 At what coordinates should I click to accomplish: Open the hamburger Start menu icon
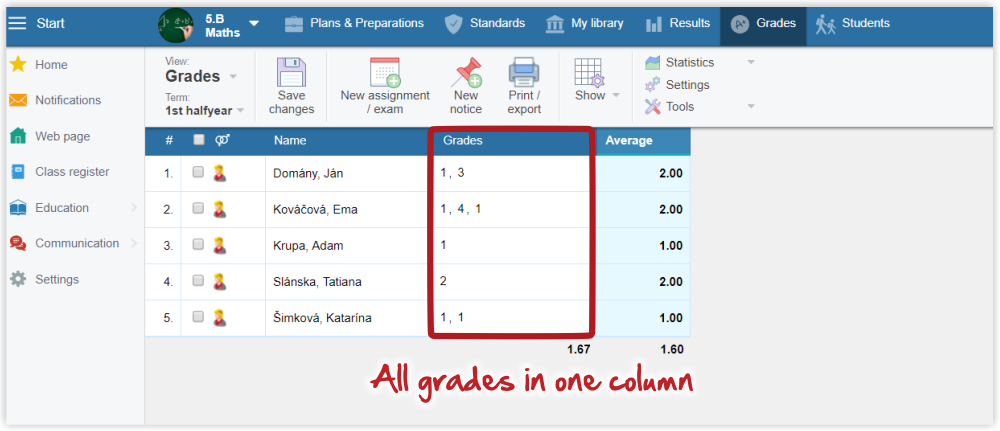17,24
